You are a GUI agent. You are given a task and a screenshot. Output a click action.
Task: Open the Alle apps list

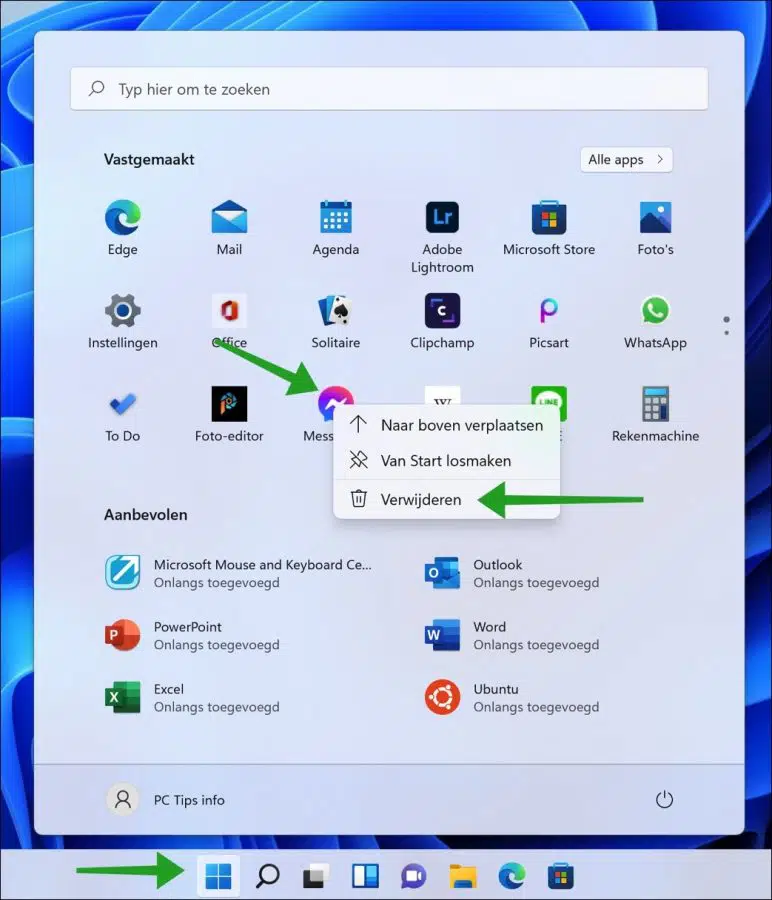tap(626, 160)
